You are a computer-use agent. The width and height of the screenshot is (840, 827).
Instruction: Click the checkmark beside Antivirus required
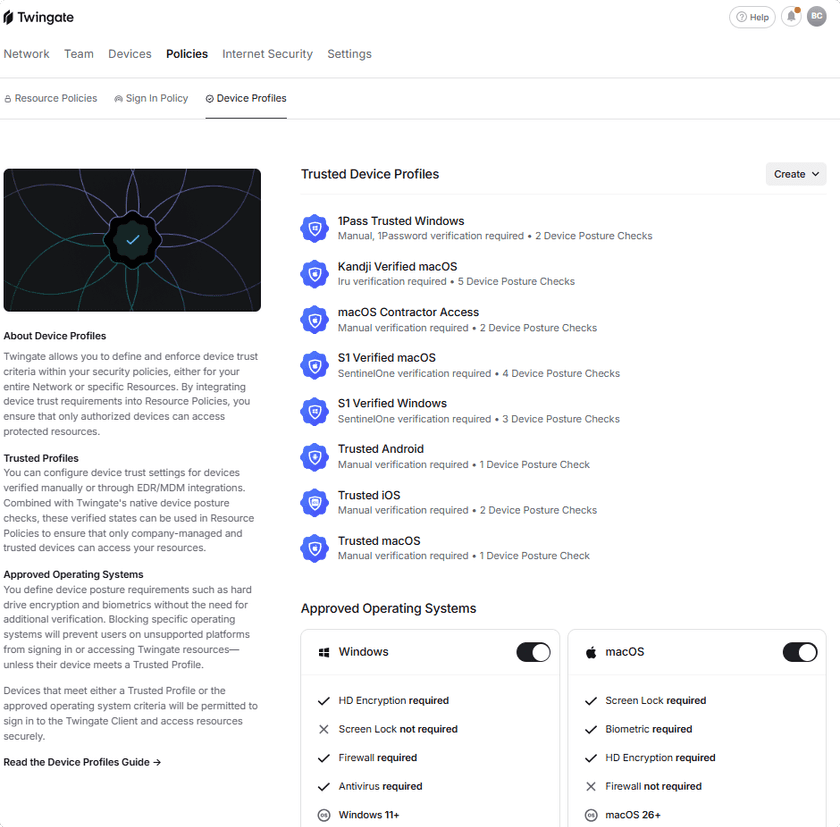[x=324, y=787]
